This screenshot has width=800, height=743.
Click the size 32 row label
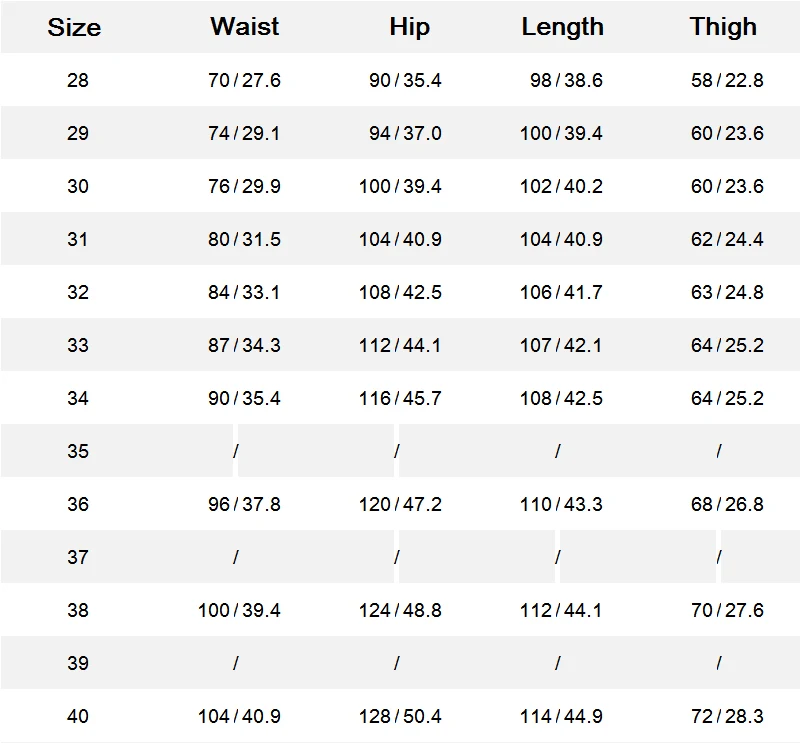pyautogui.click(x=78, y=292)
